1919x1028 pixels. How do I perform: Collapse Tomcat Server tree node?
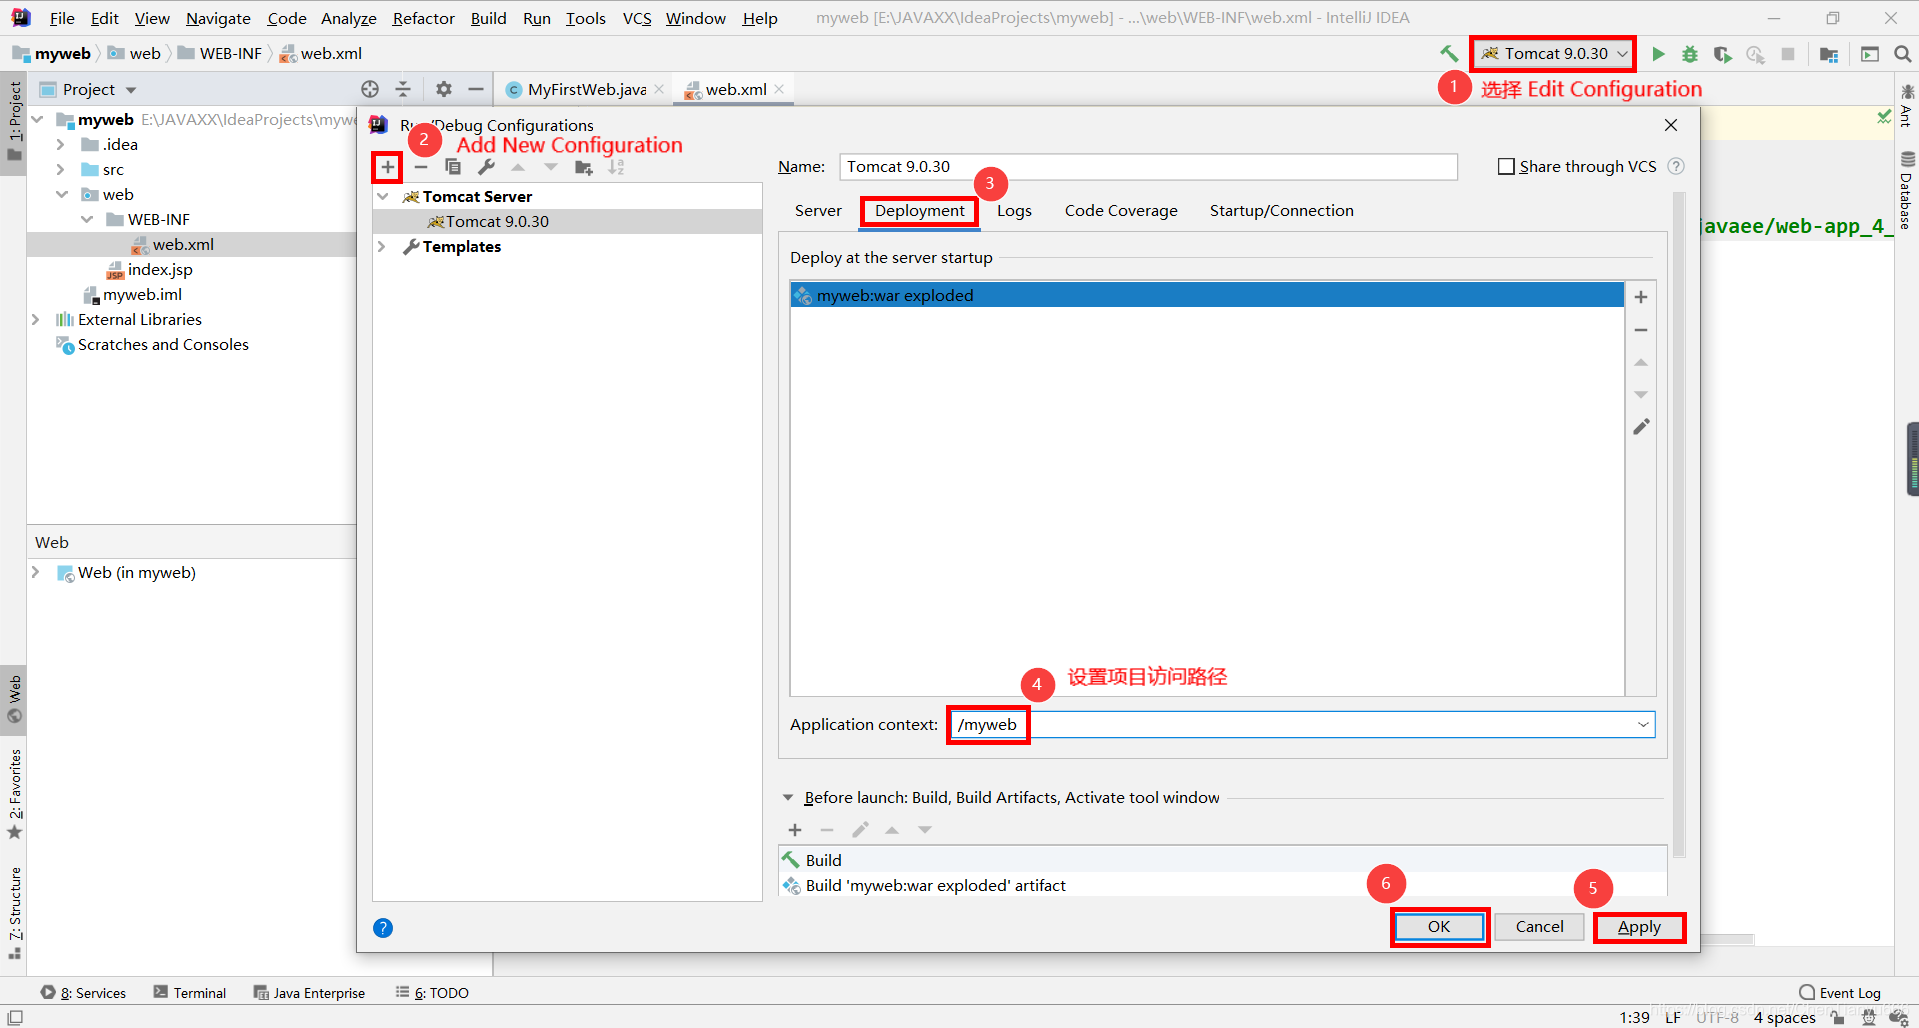tap(382, 197)
